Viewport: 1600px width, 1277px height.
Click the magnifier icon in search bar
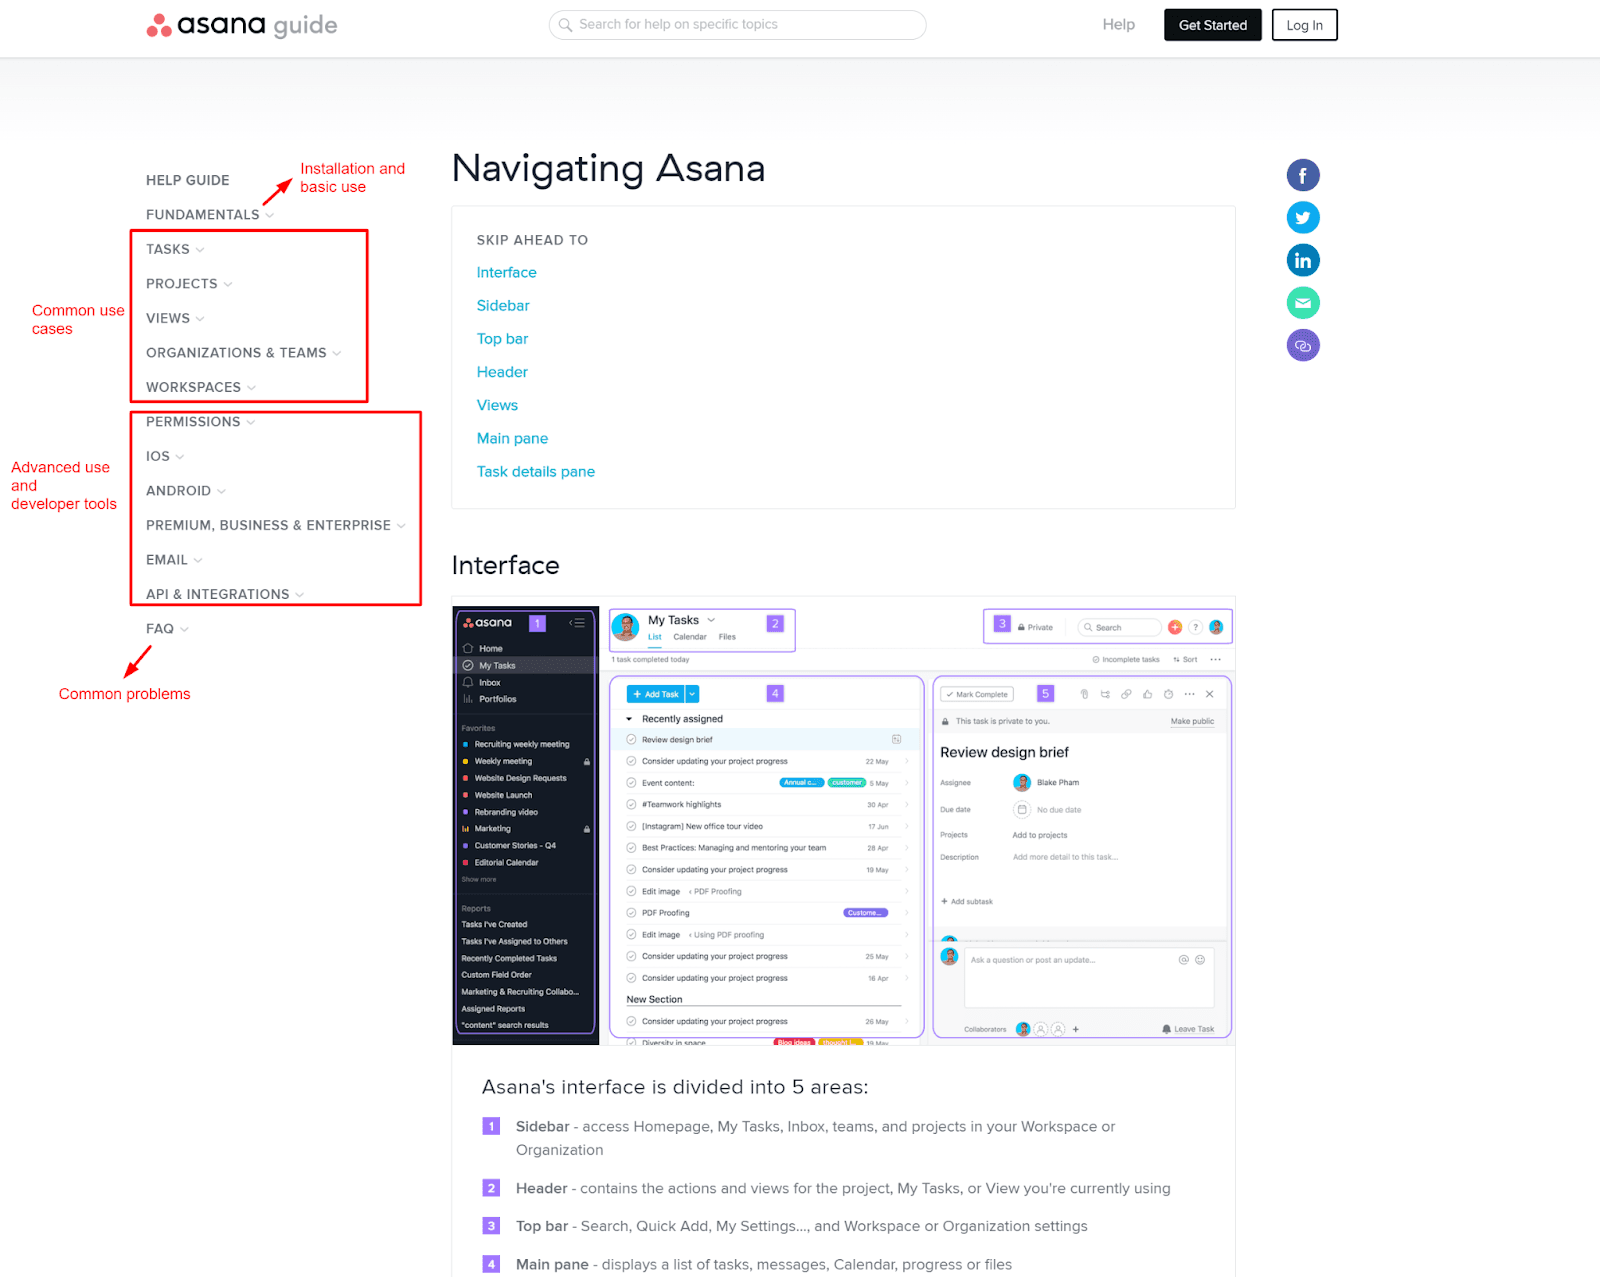coord(566,25)
